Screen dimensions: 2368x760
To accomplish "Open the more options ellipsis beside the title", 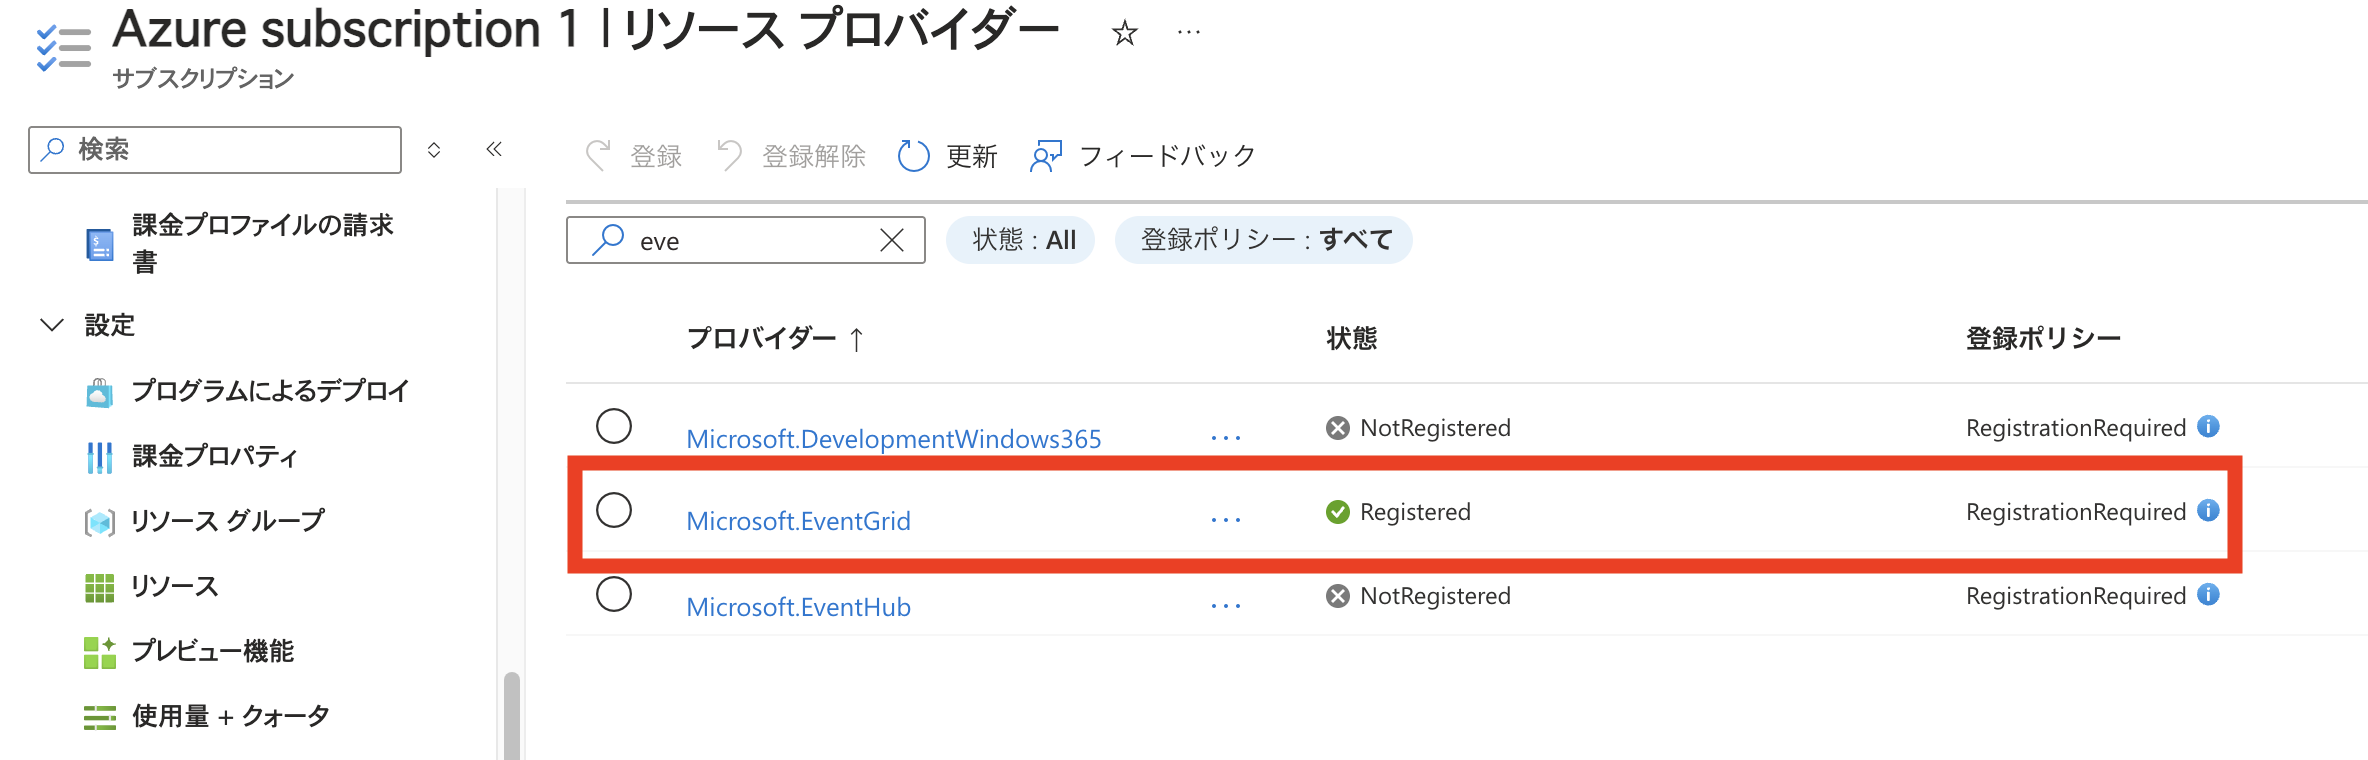I will pyautogui.click(x=1189, y=33).
